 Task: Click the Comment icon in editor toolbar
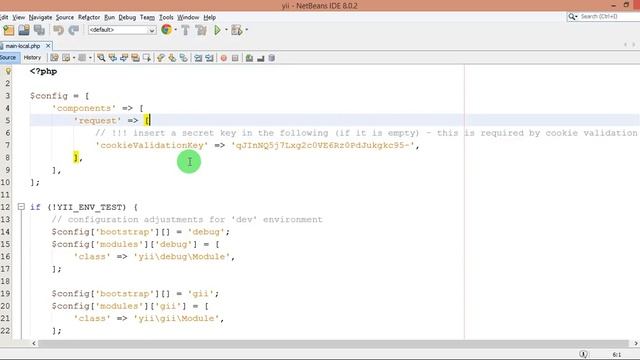(x=249, y=58)
